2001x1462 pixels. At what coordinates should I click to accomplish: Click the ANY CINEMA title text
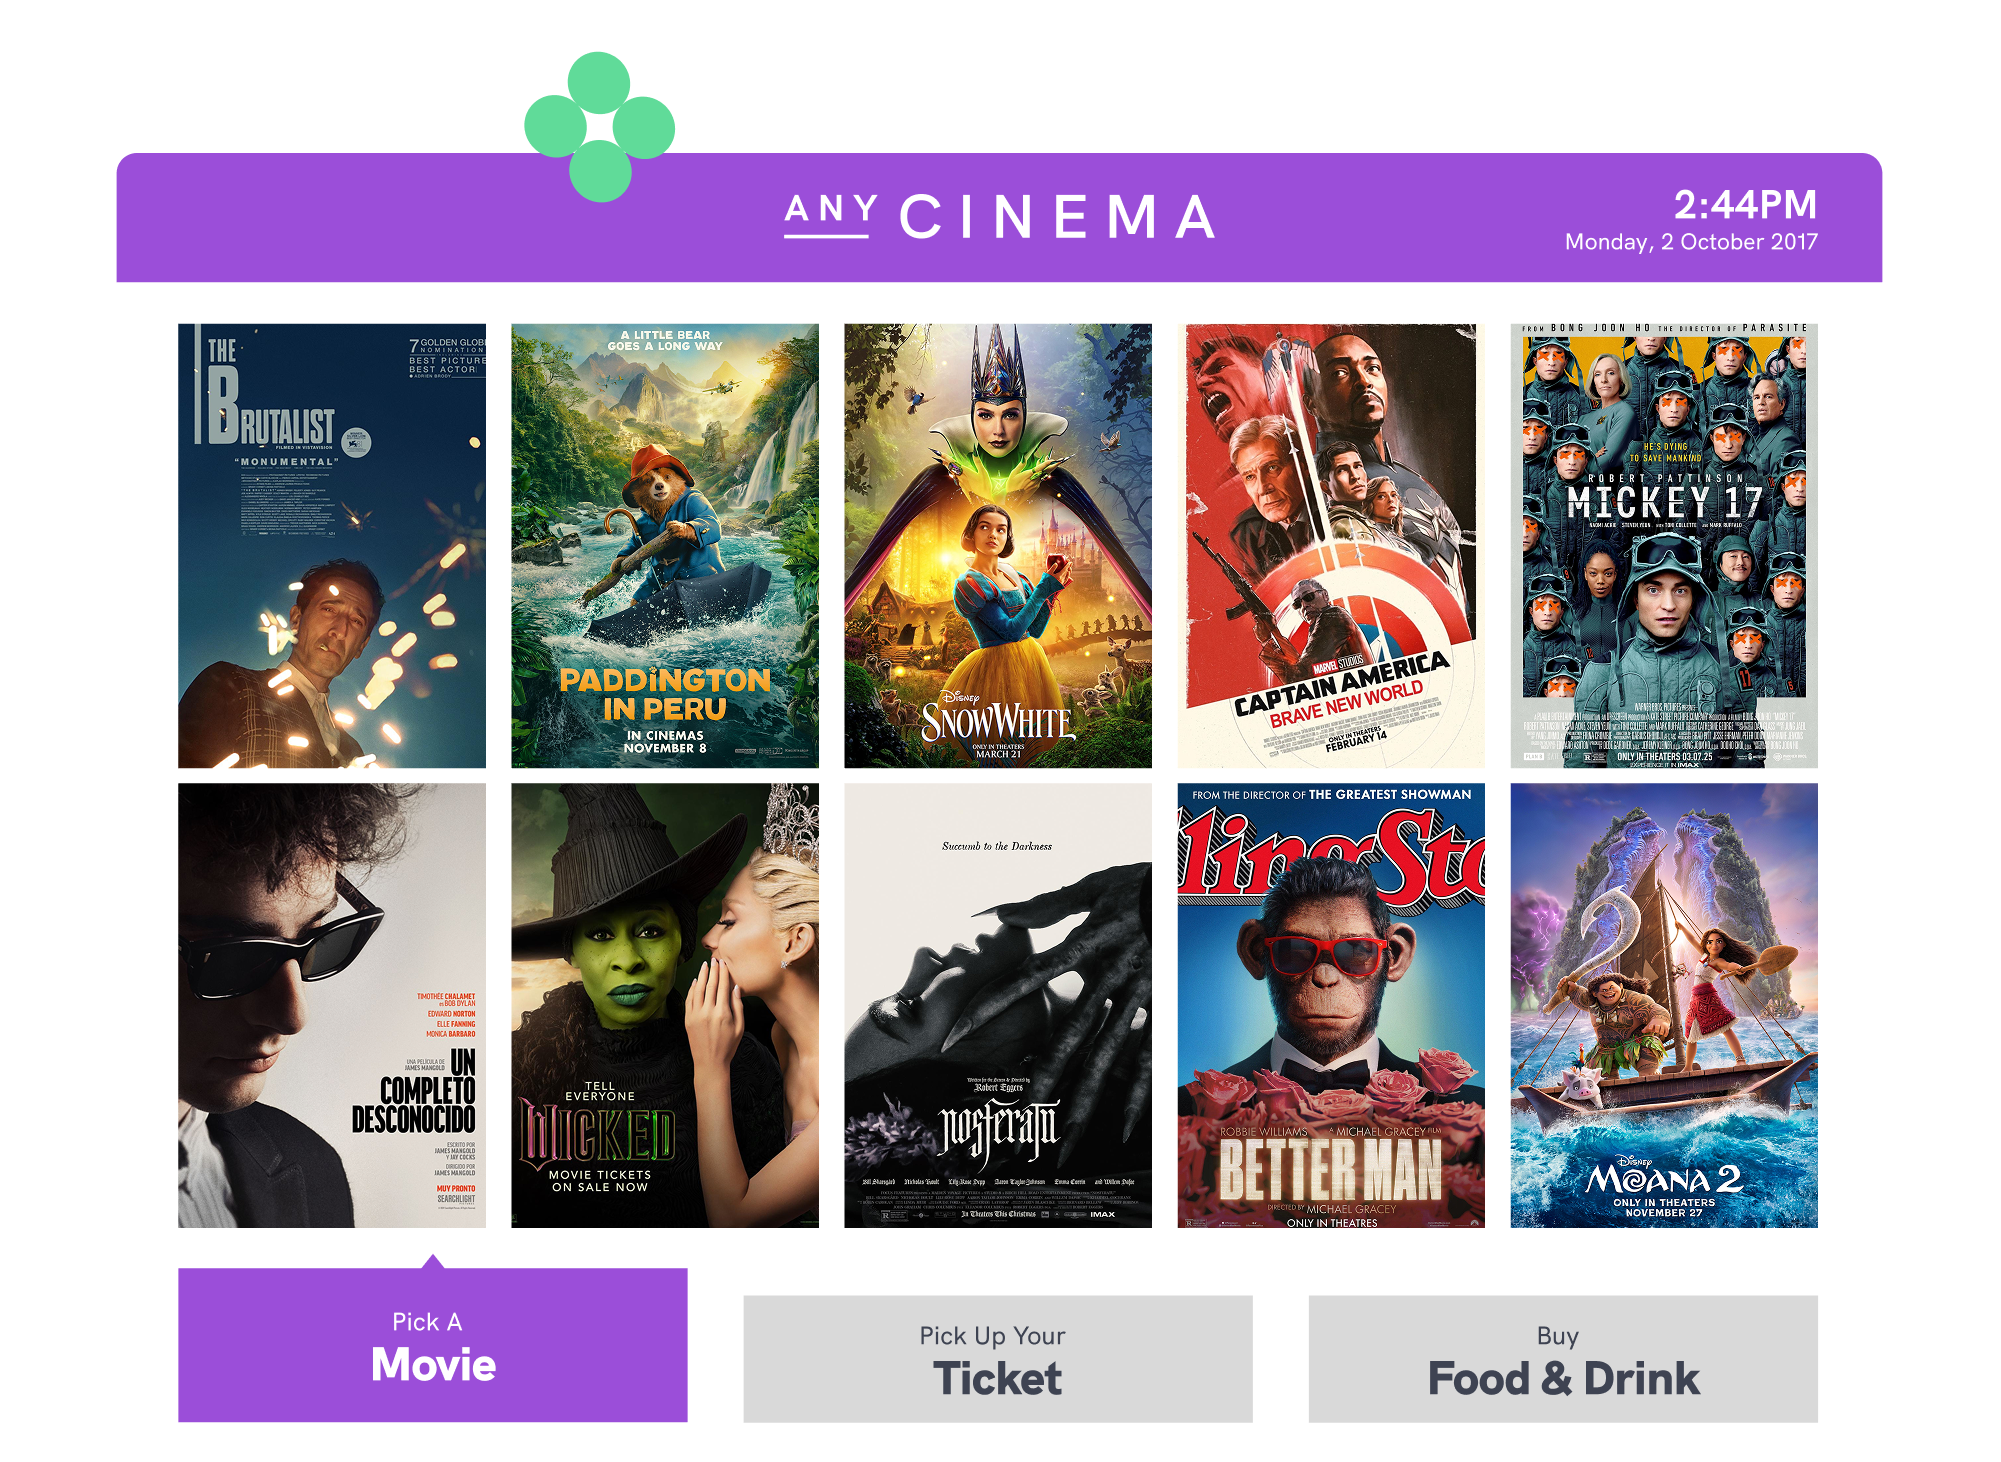1000,216
